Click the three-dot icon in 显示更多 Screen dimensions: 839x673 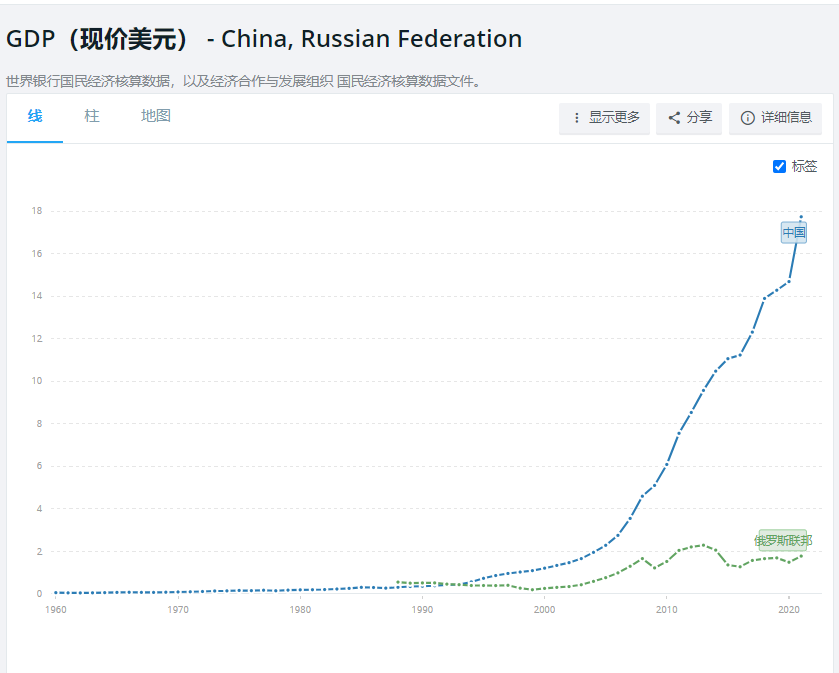576,118
